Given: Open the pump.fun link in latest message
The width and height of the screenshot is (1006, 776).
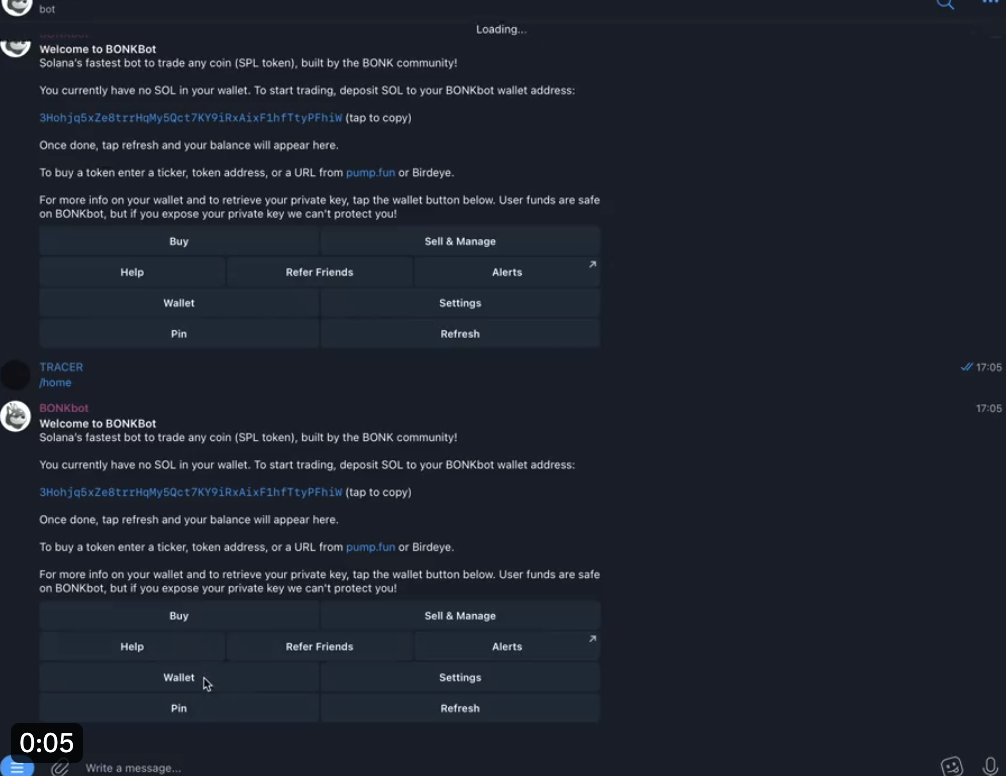Looking at the screenshot, I should (370, 547).
